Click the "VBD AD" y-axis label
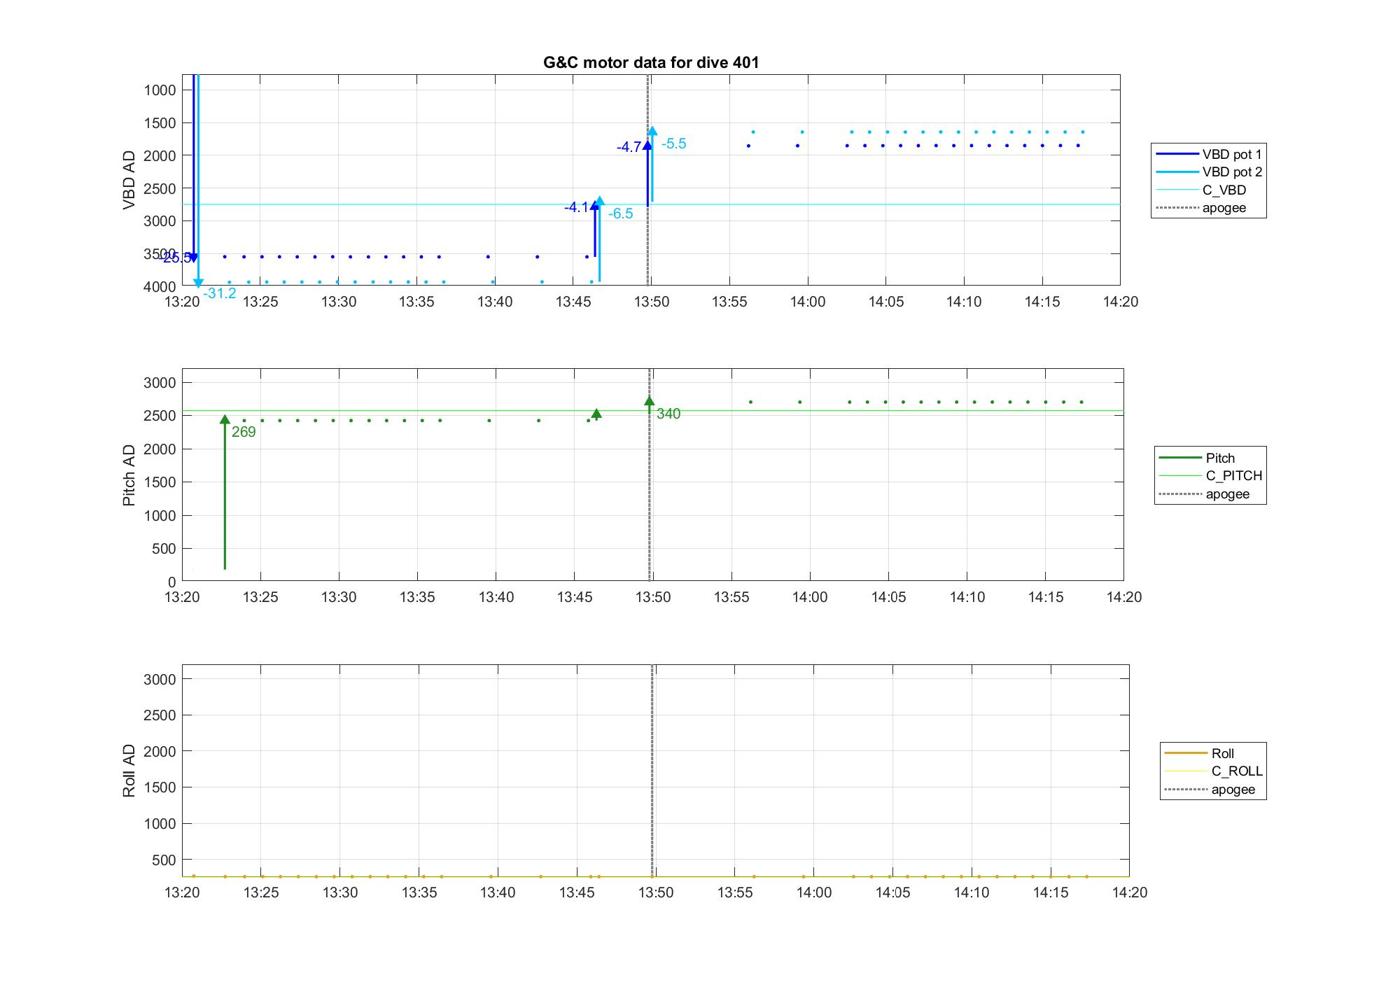The height and width of the screenshot is (986, 1400). pos(129,180)
